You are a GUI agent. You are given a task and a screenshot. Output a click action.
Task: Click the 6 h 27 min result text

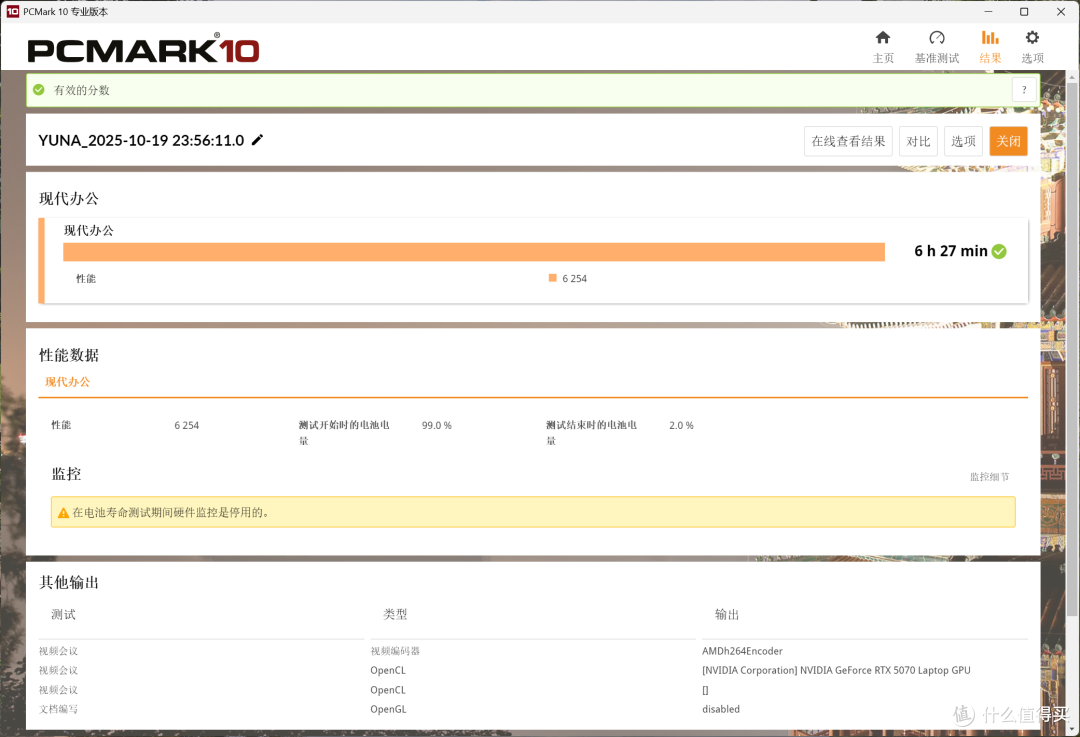951,251
